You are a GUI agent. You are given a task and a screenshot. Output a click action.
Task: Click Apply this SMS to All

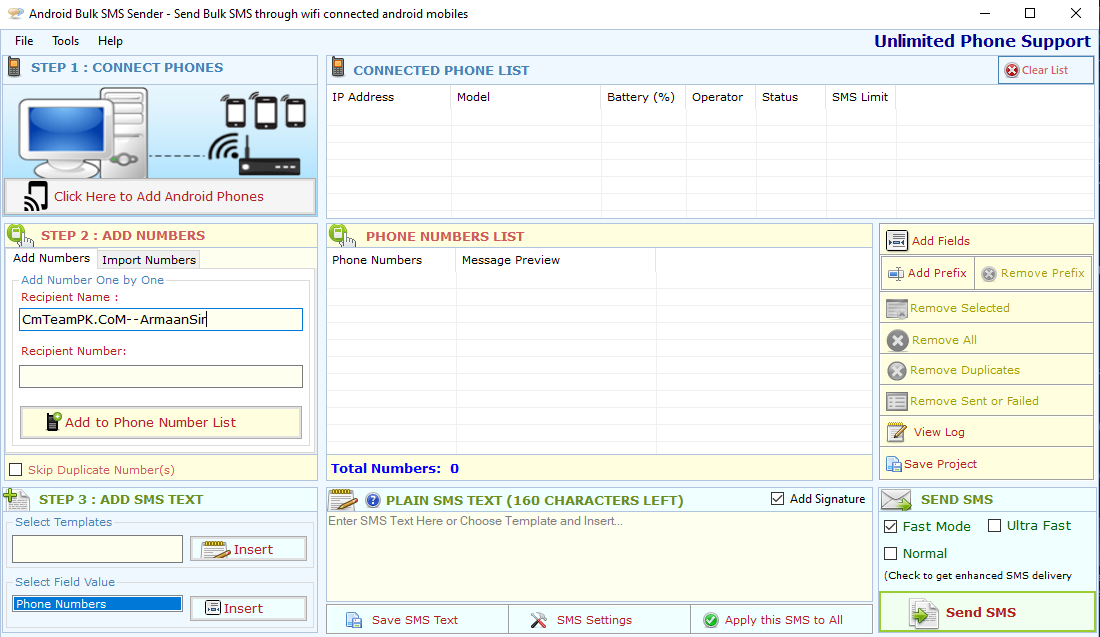pyautogui.click(x=782, y=620)
